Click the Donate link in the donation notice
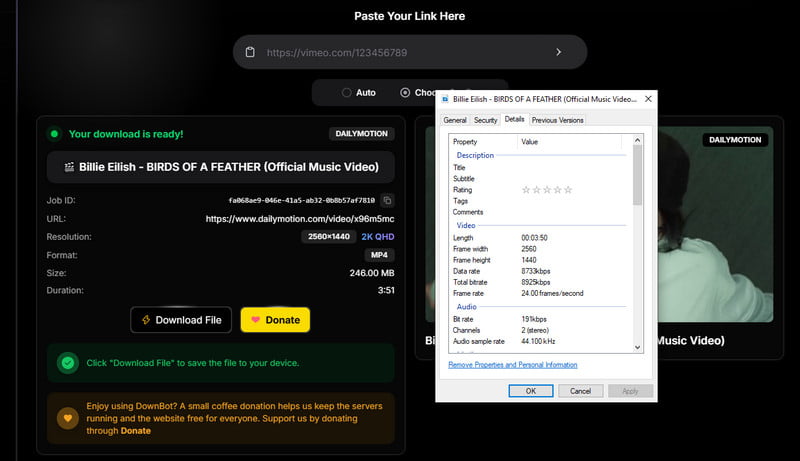800x461 pixels. tap(136, 430)
